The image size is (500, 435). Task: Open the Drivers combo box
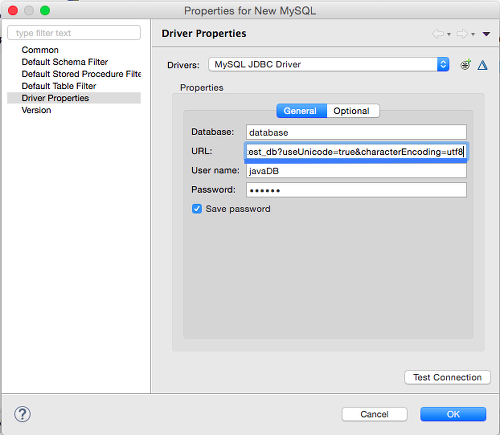[329, 64]
